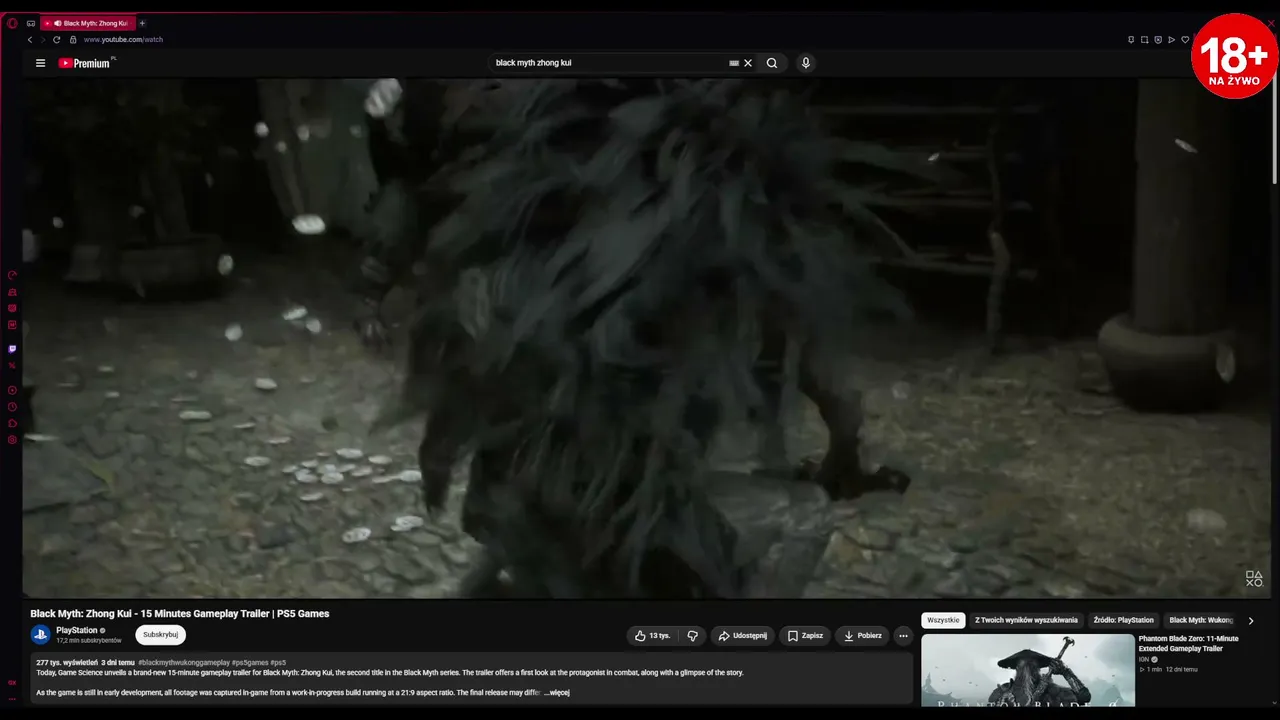
Task: Expand the description with ...więcej
Action: point(557,693)
